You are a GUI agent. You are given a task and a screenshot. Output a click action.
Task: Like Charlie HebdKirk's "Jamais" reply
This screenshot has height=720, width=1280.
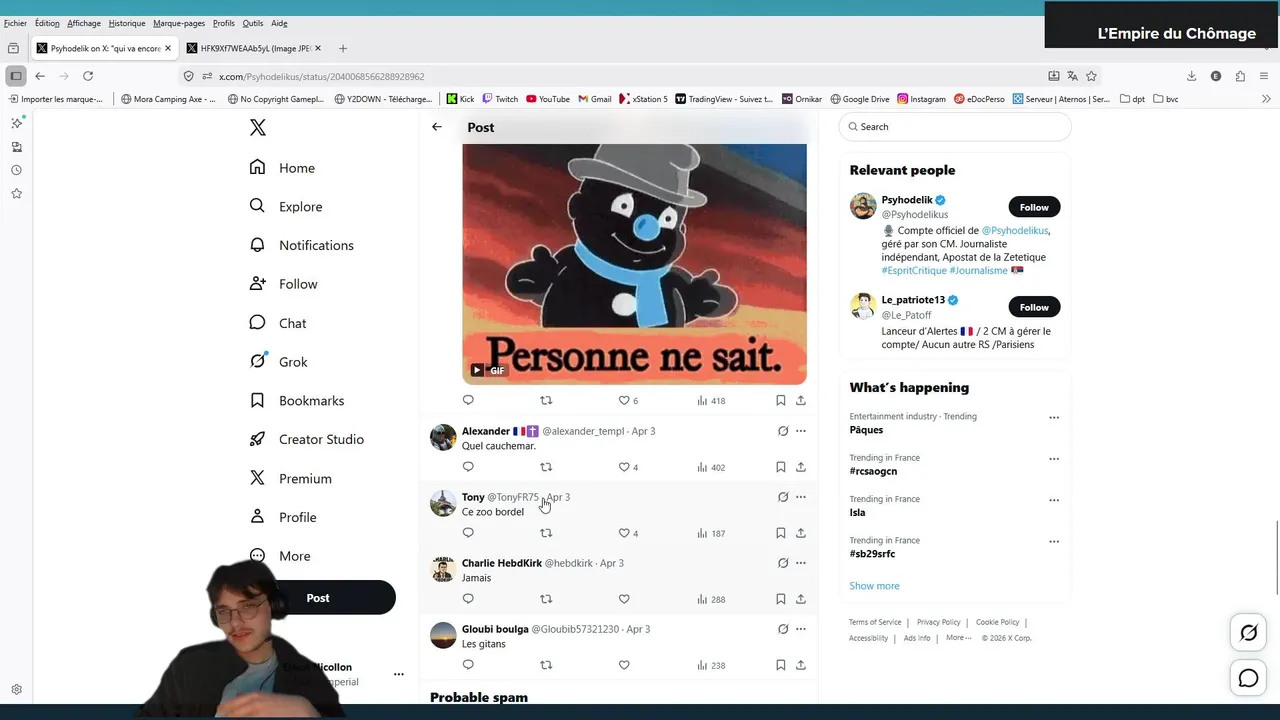624,599
